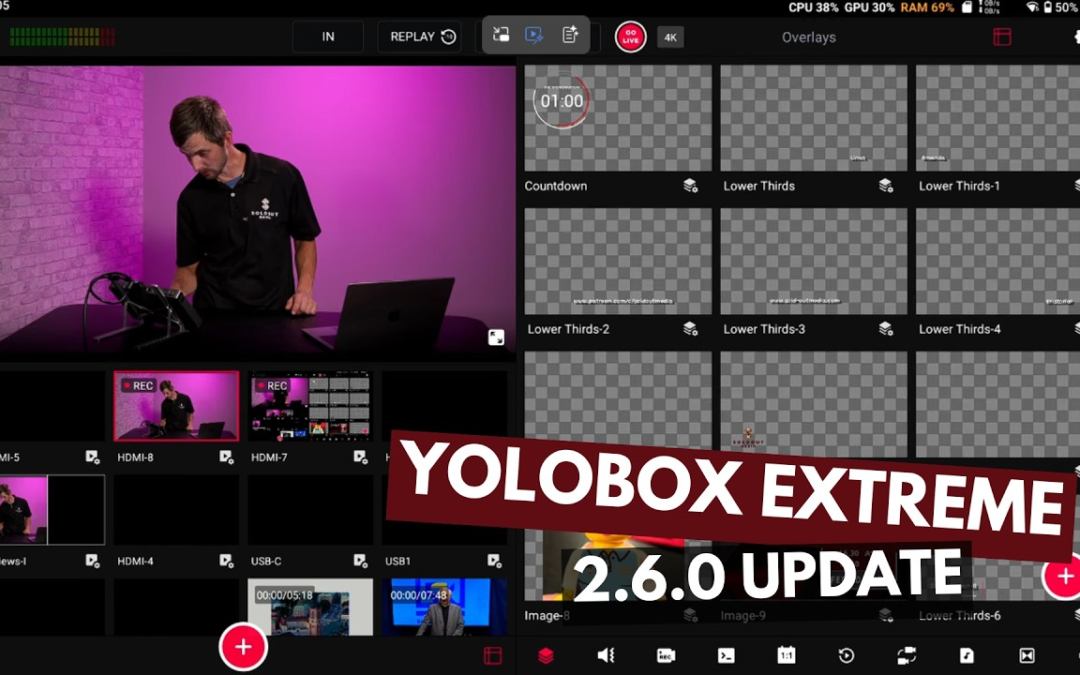The image size is (1080, 675).
Task: Activate the Lower Thirds overlay thumbnail
Action: tap(813, 118)
